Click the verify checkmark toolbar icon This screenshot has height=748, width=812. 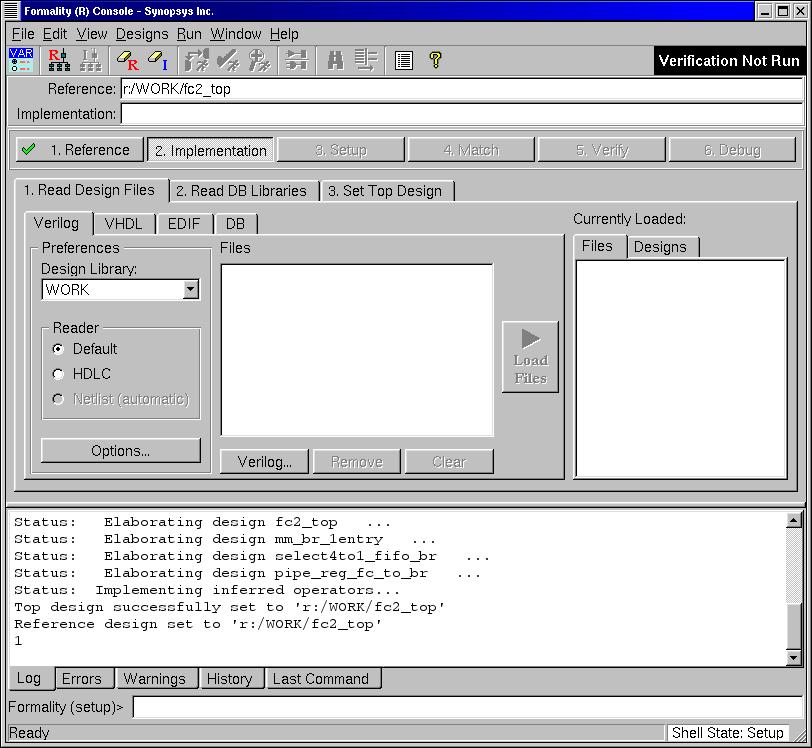(228, 60)
